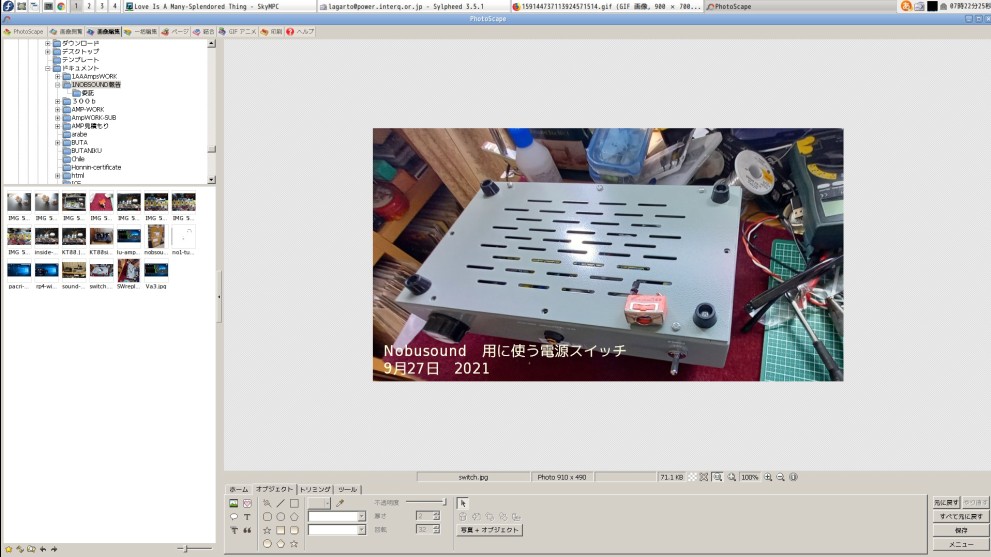The width and height of the screenshot is (991, 557).
Task: Activate the eyedropper color picker
Action: coord(340,503)
